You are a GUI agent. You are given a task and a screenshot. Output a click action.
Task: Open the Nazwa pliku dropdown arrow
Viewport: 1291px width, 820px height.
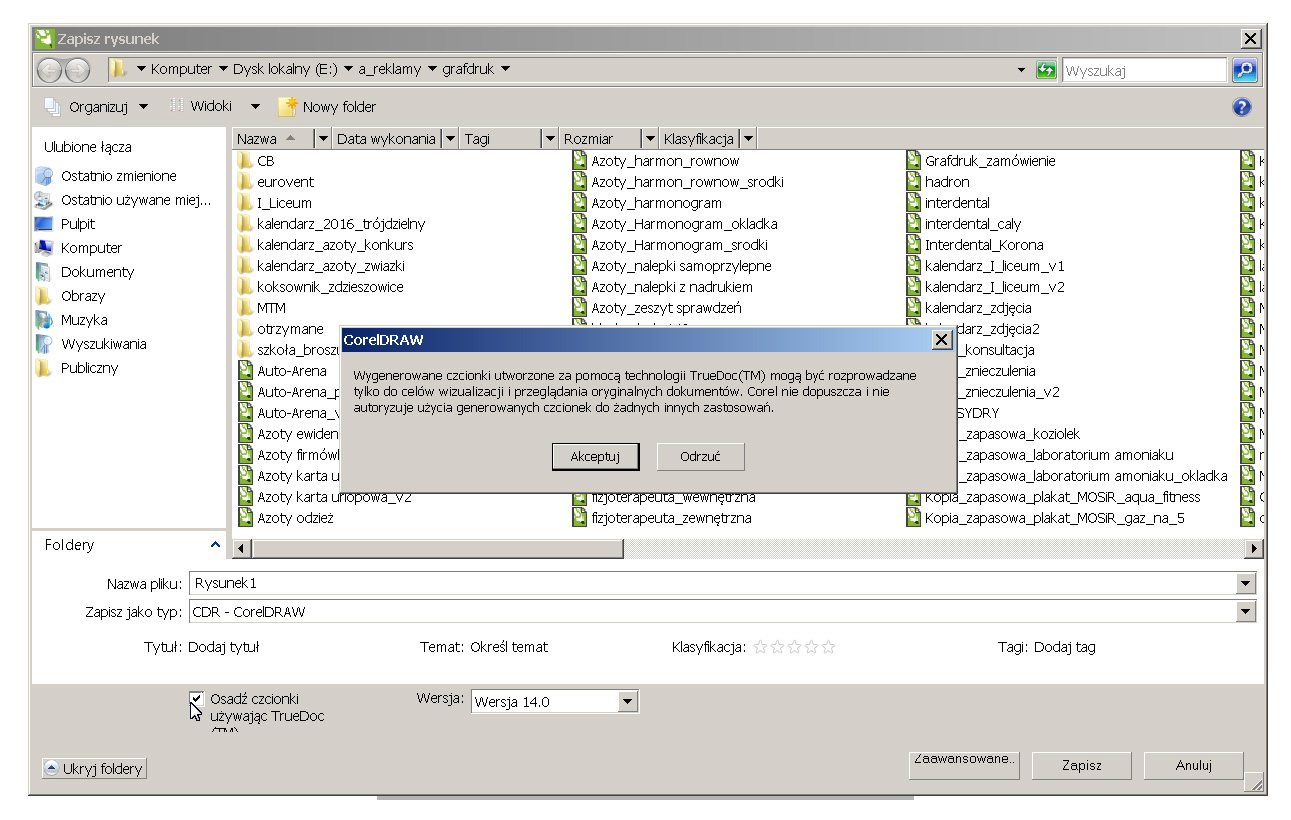point(1245,584)
